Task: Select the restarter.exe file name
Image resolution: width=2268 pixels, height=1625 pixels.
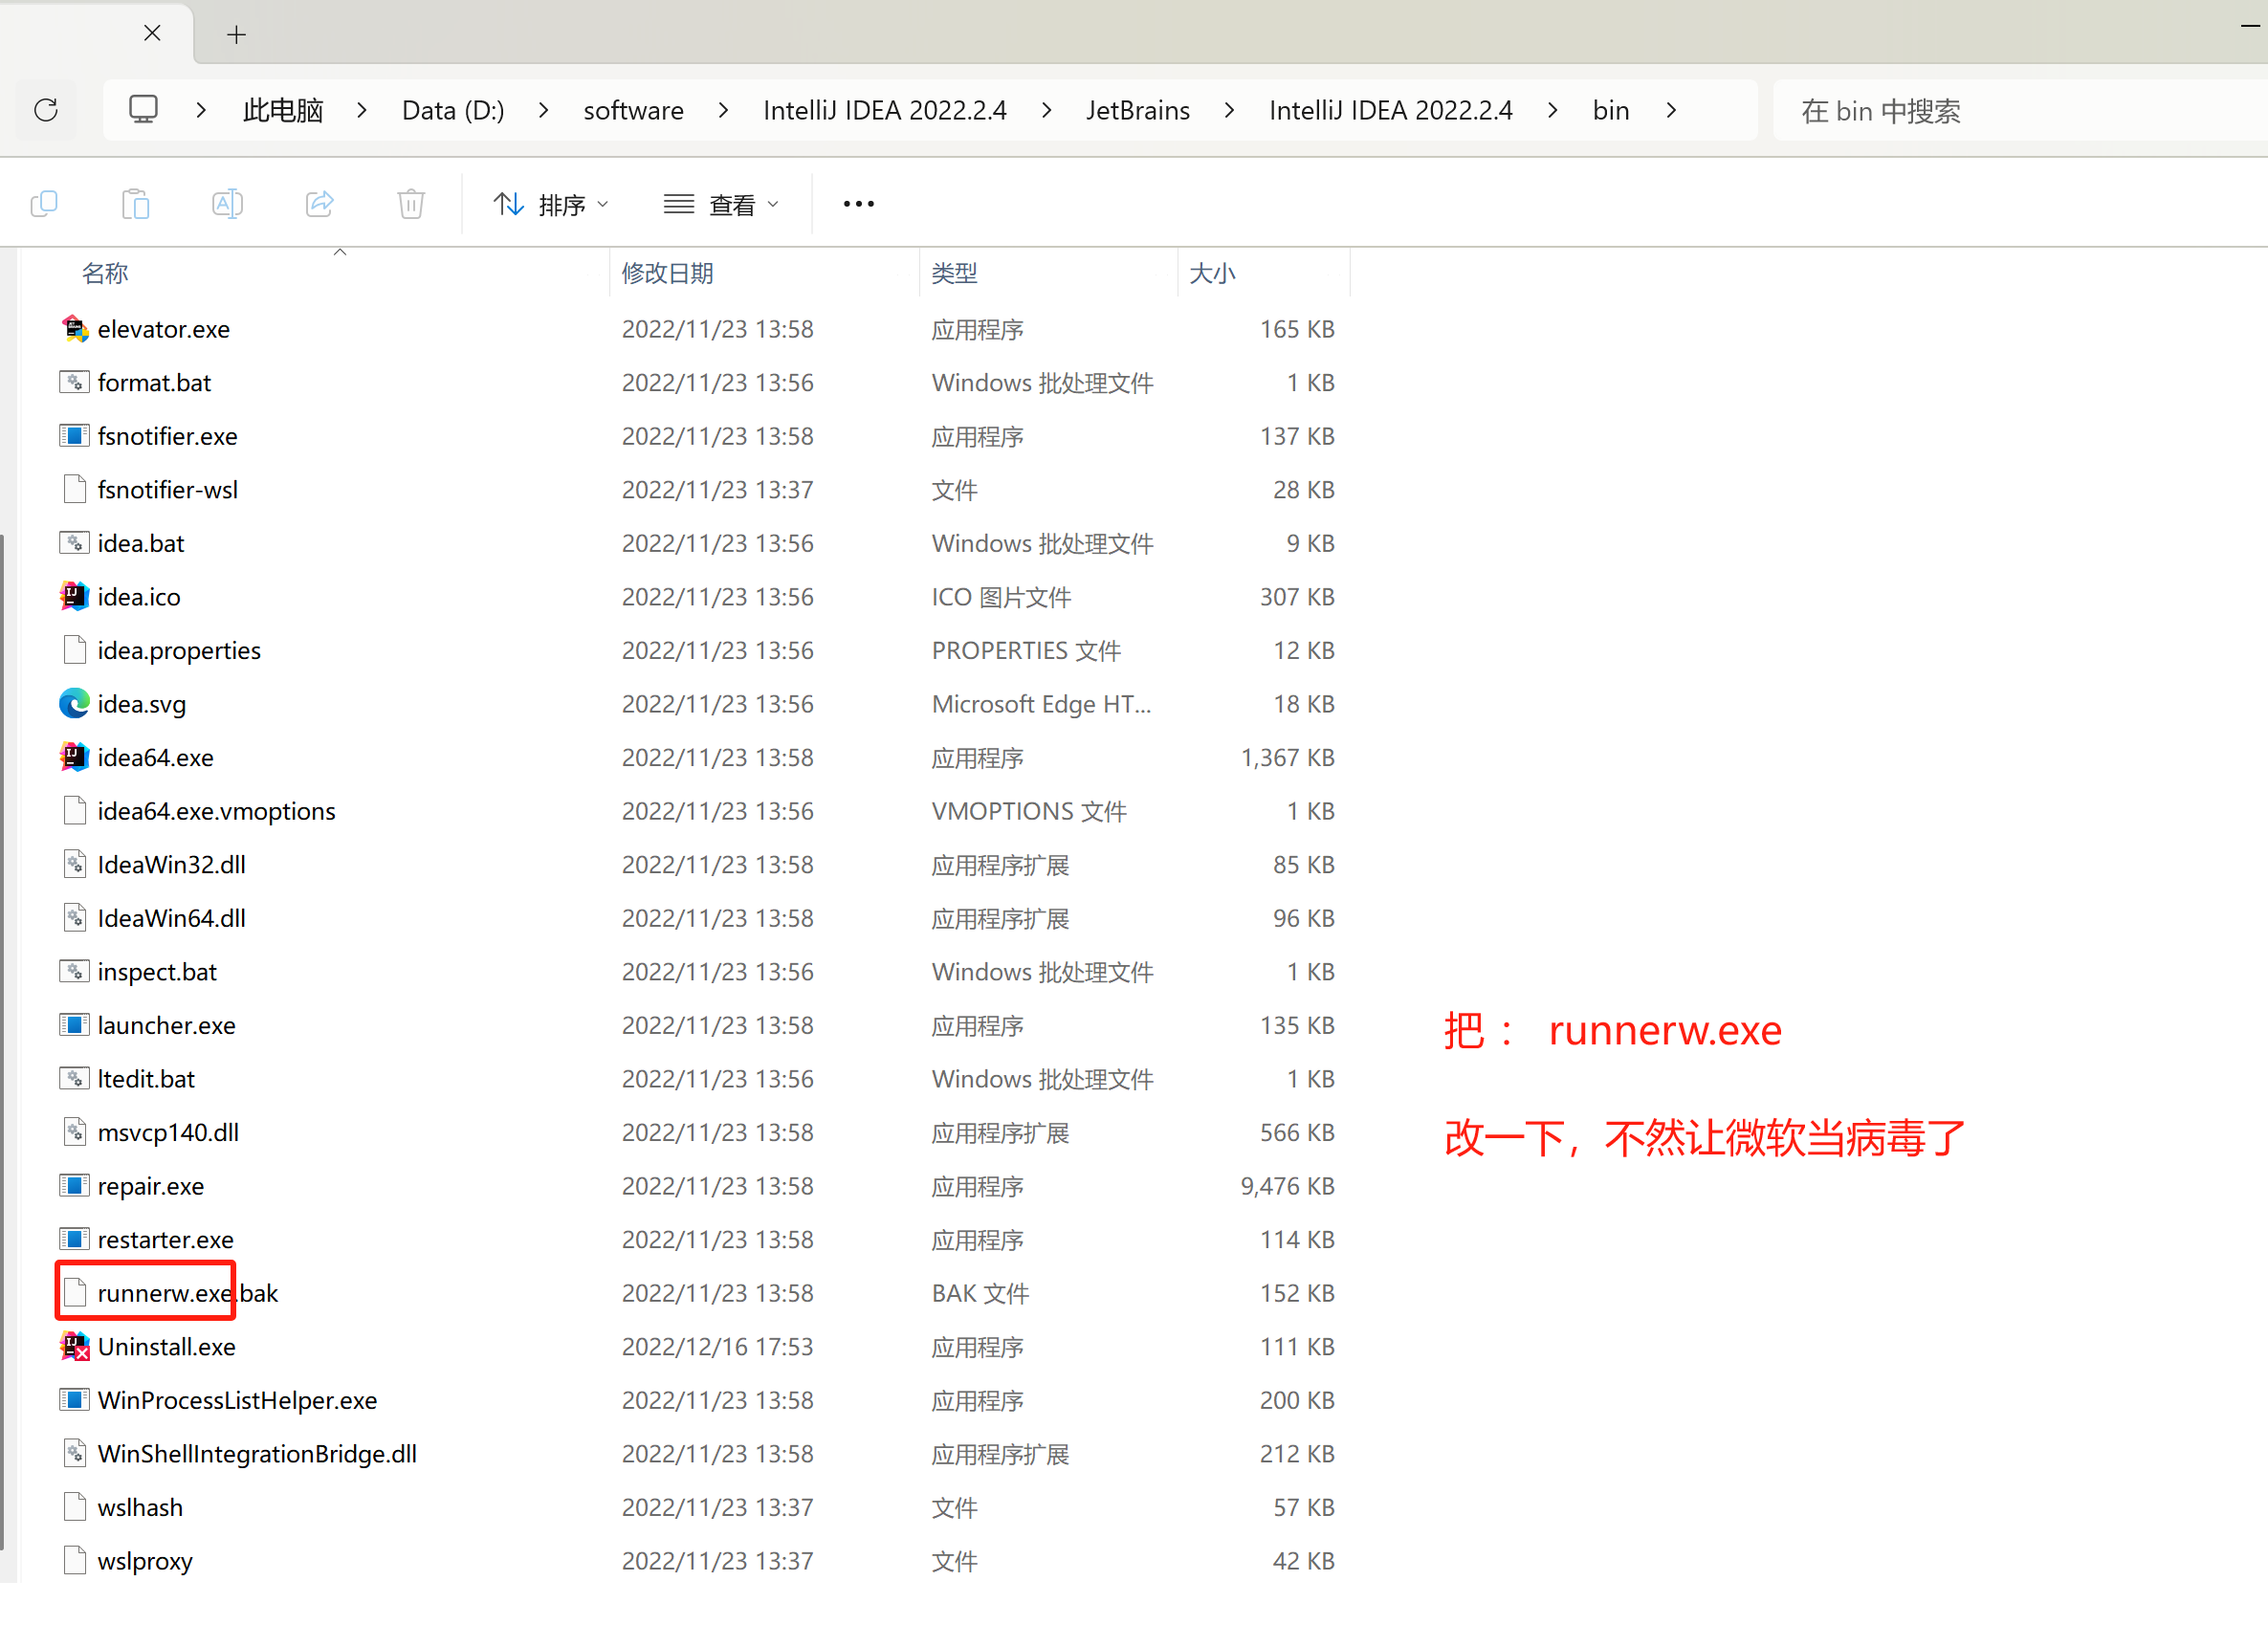Action: pyautogui.click(x=166, y=1239)
